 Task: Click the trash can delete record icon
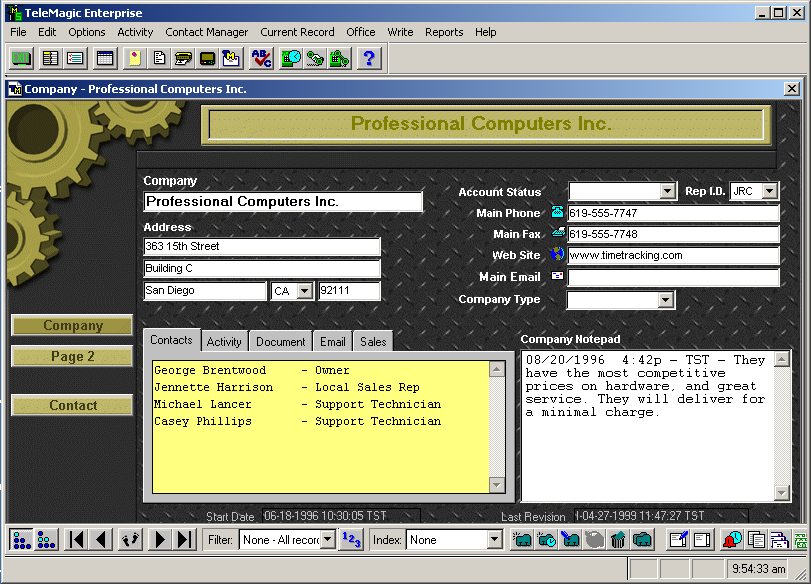618,540
